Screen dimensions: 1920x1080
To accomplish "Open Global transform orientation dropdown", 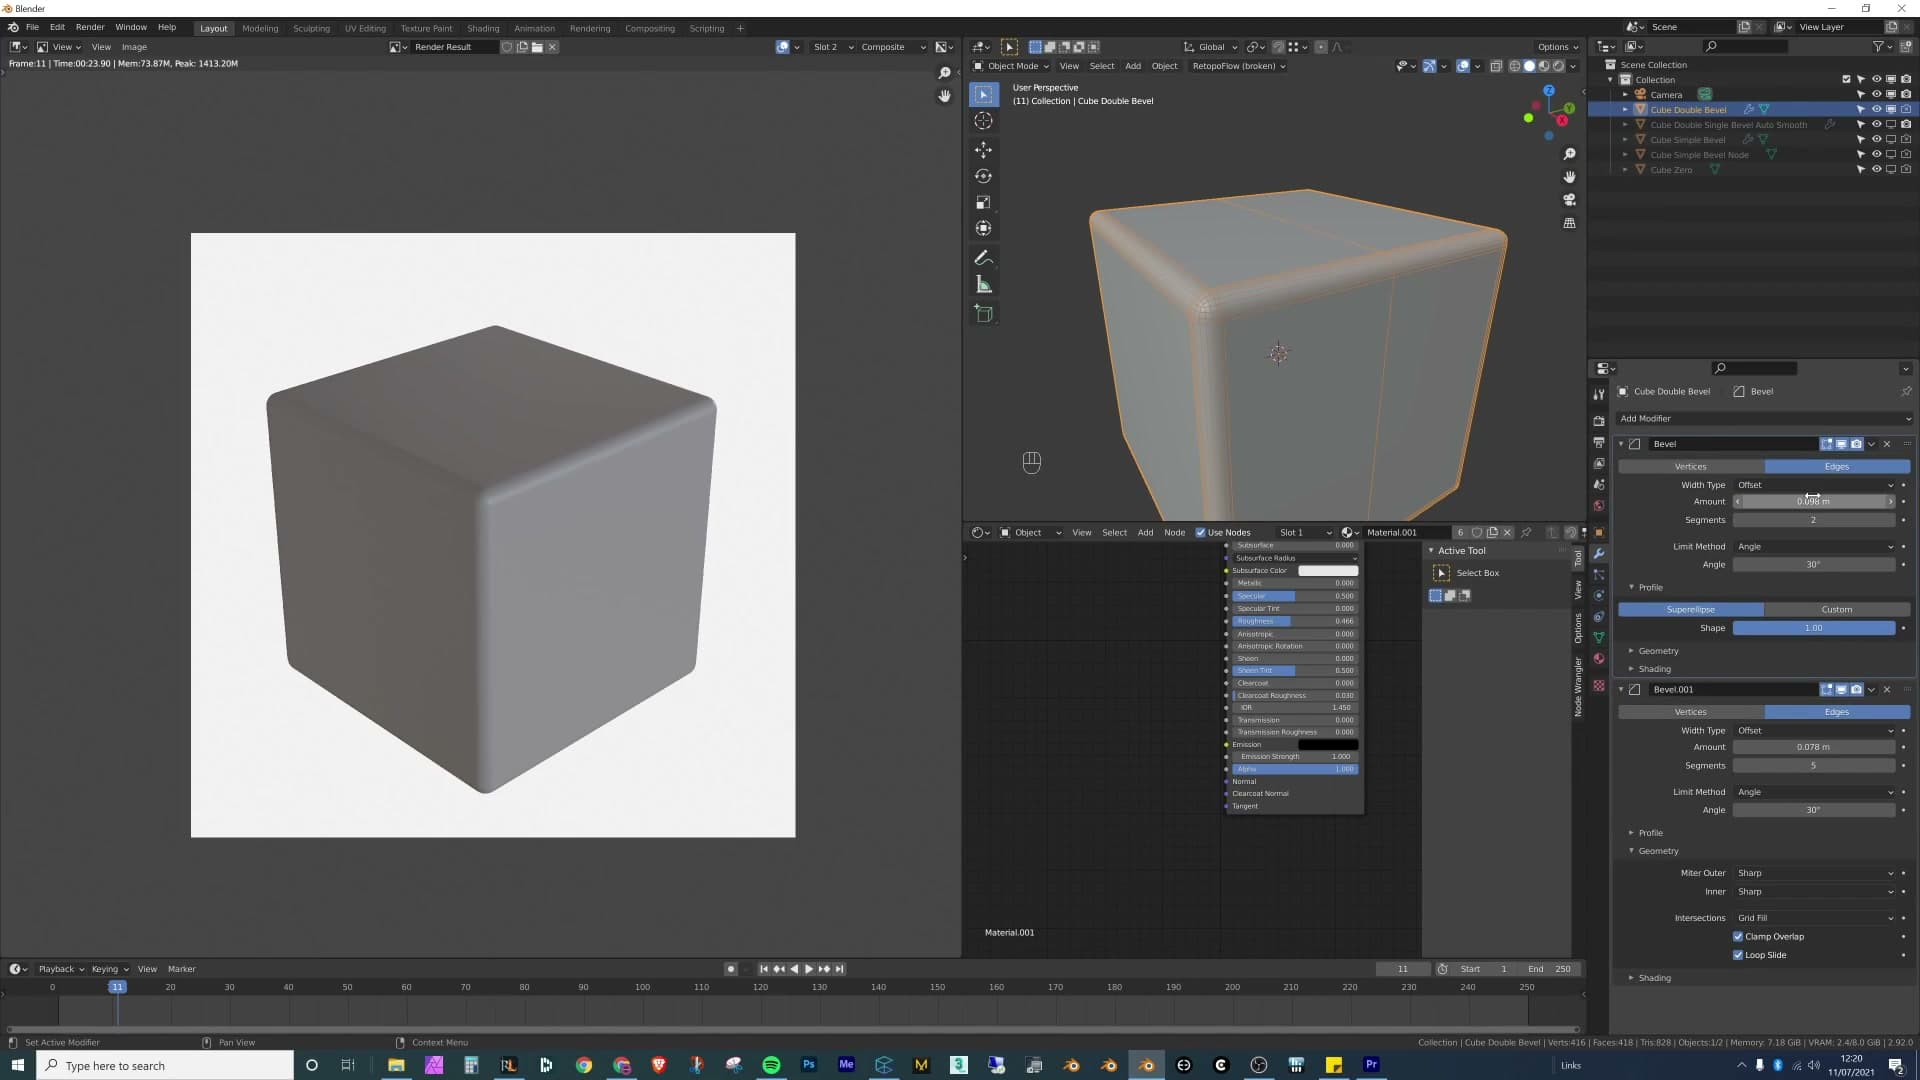I will point(1210,47).
